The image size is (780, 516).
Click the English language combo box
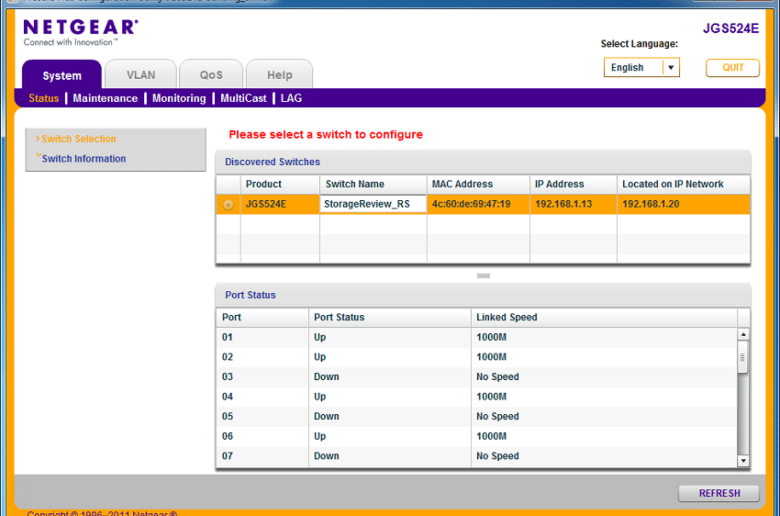641,68
